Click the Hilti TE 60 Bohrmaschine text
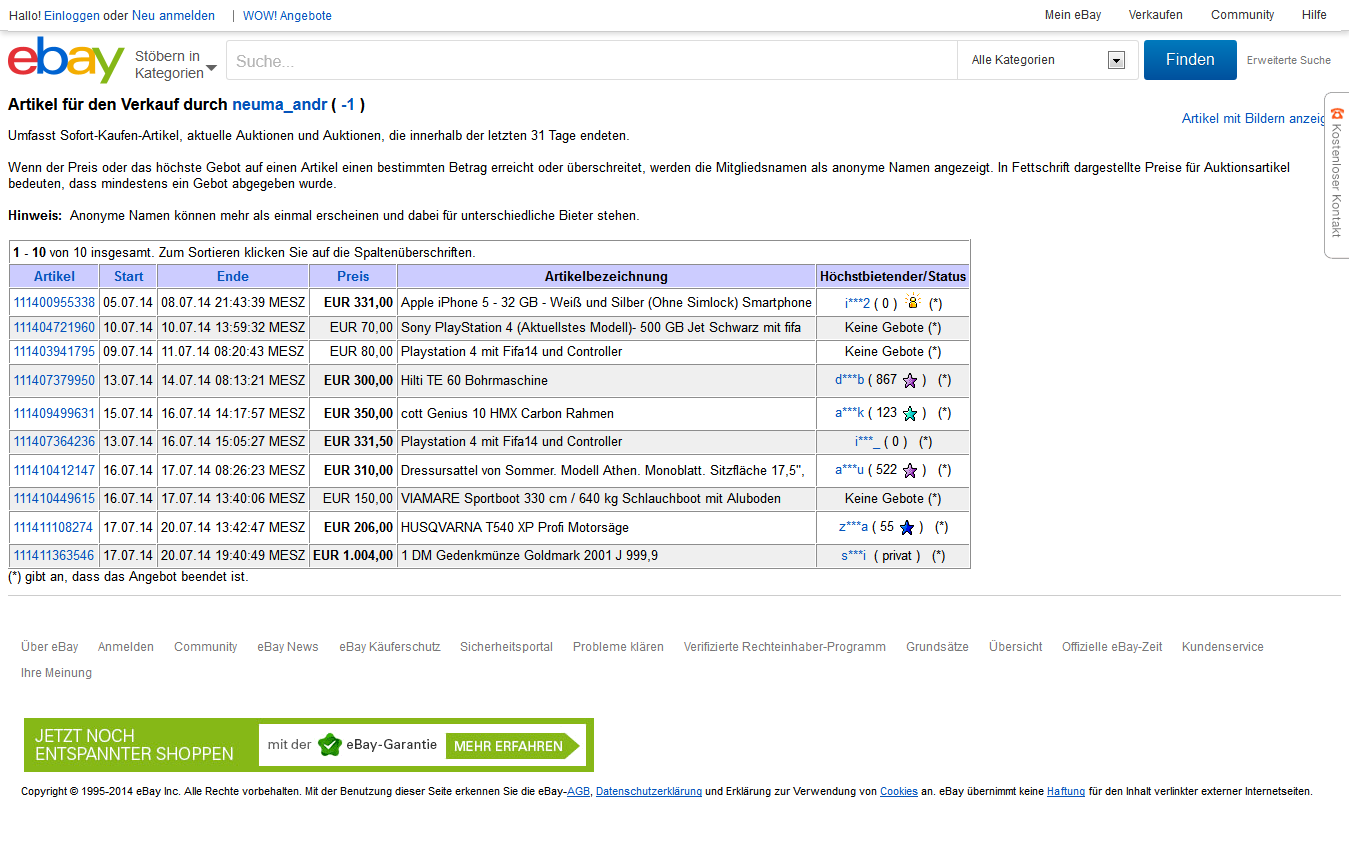1349x850 pixels. pos(474,381)
